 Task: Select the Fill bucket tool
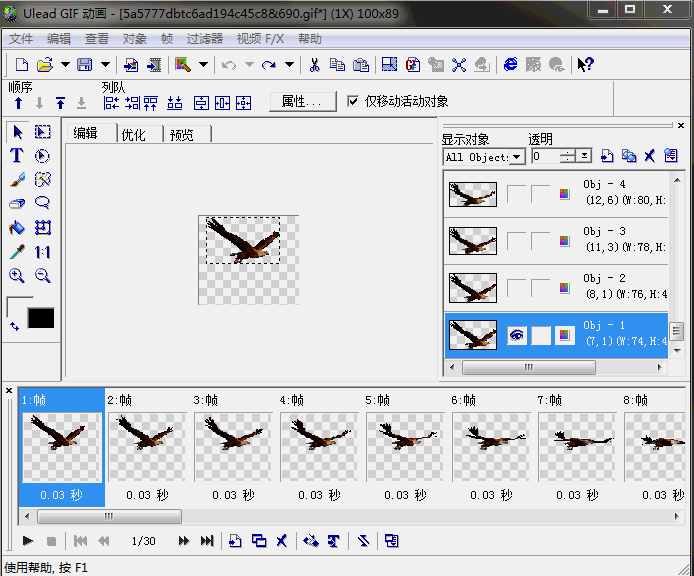17,228
